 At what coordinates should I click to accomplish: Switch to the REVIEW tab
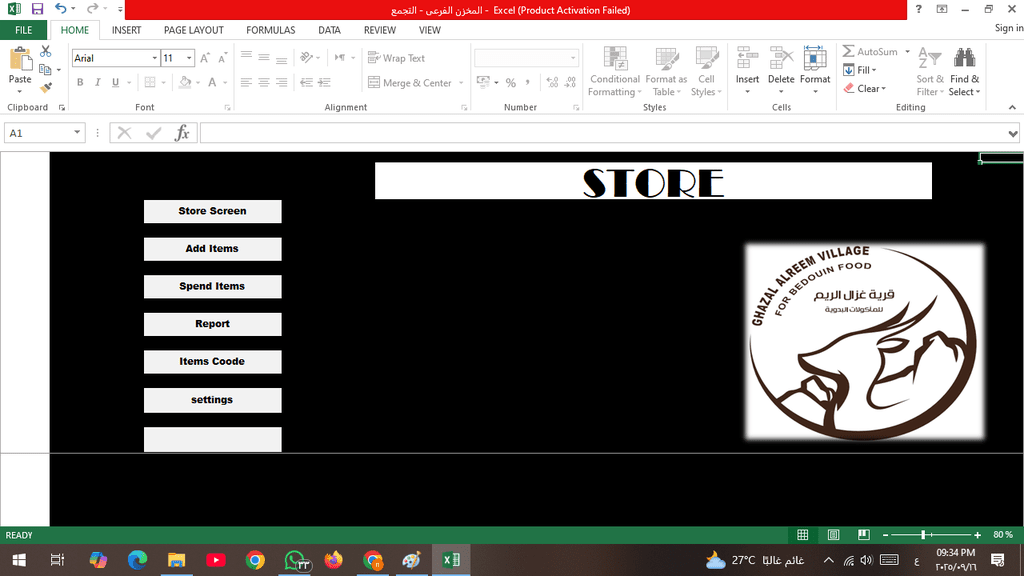pos(379,30)
